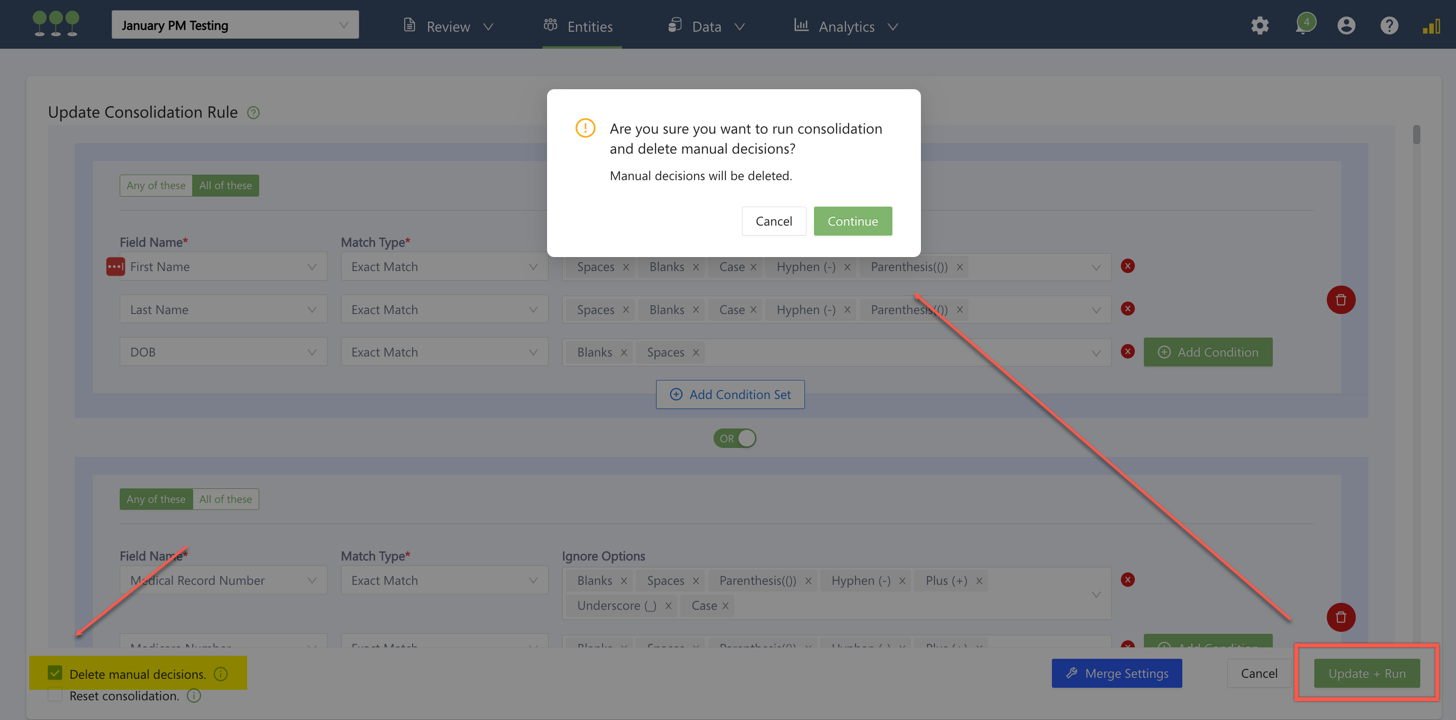Go to the Entities tab

579,26
